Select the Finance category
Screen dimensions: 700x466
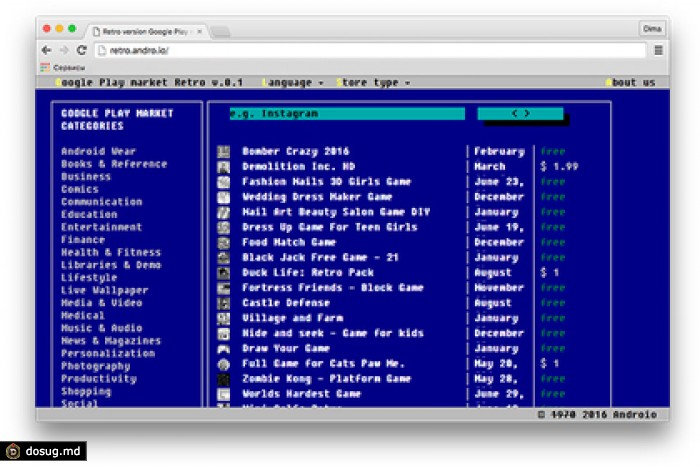[83, 240]
